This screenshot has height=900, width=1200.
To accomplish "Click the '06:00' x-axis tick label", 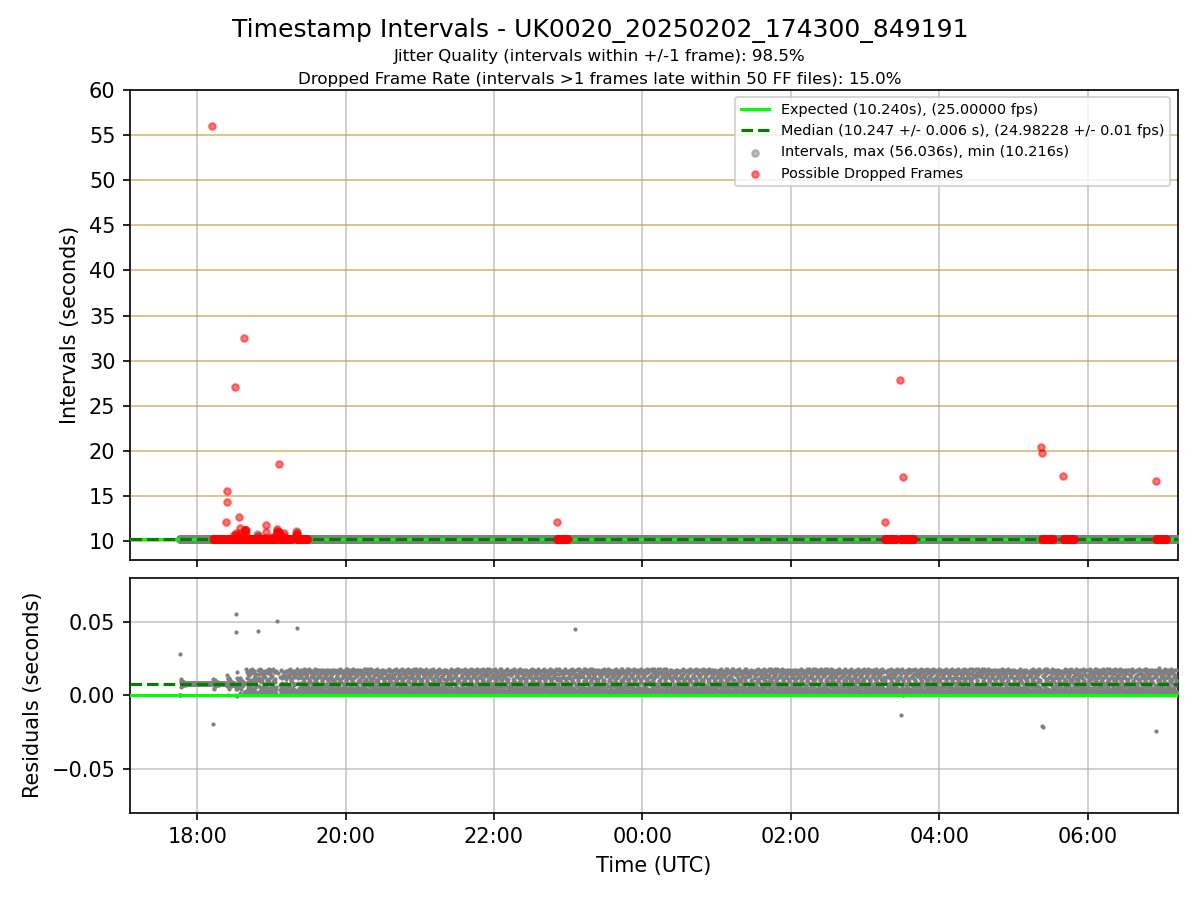I will tap(1087, 835).
